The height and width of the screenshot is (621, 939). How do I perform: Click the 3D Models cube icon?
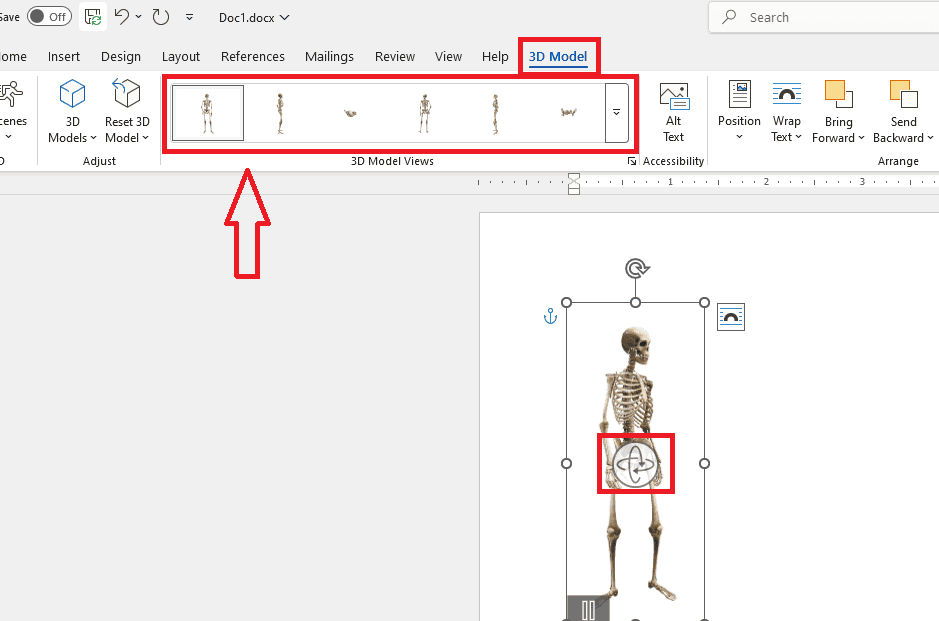pyautogui.click(x=72, y=94)
